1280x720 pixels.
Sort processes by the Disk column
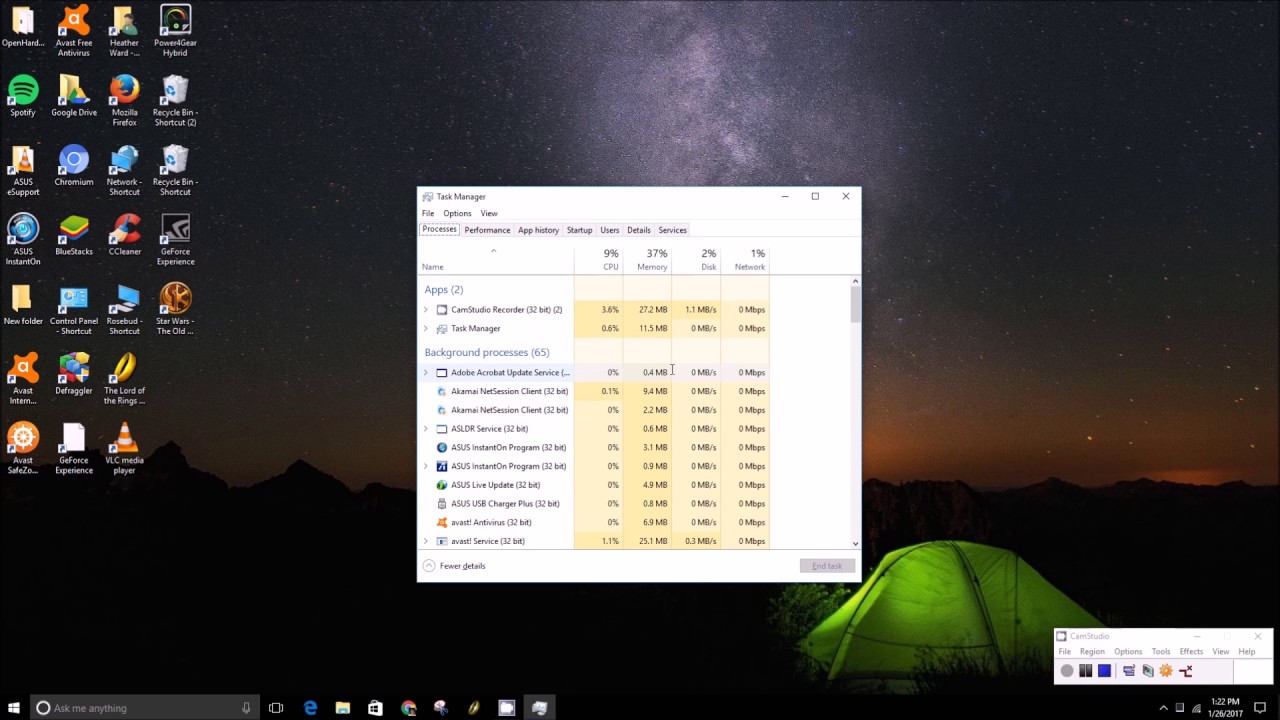696,259
